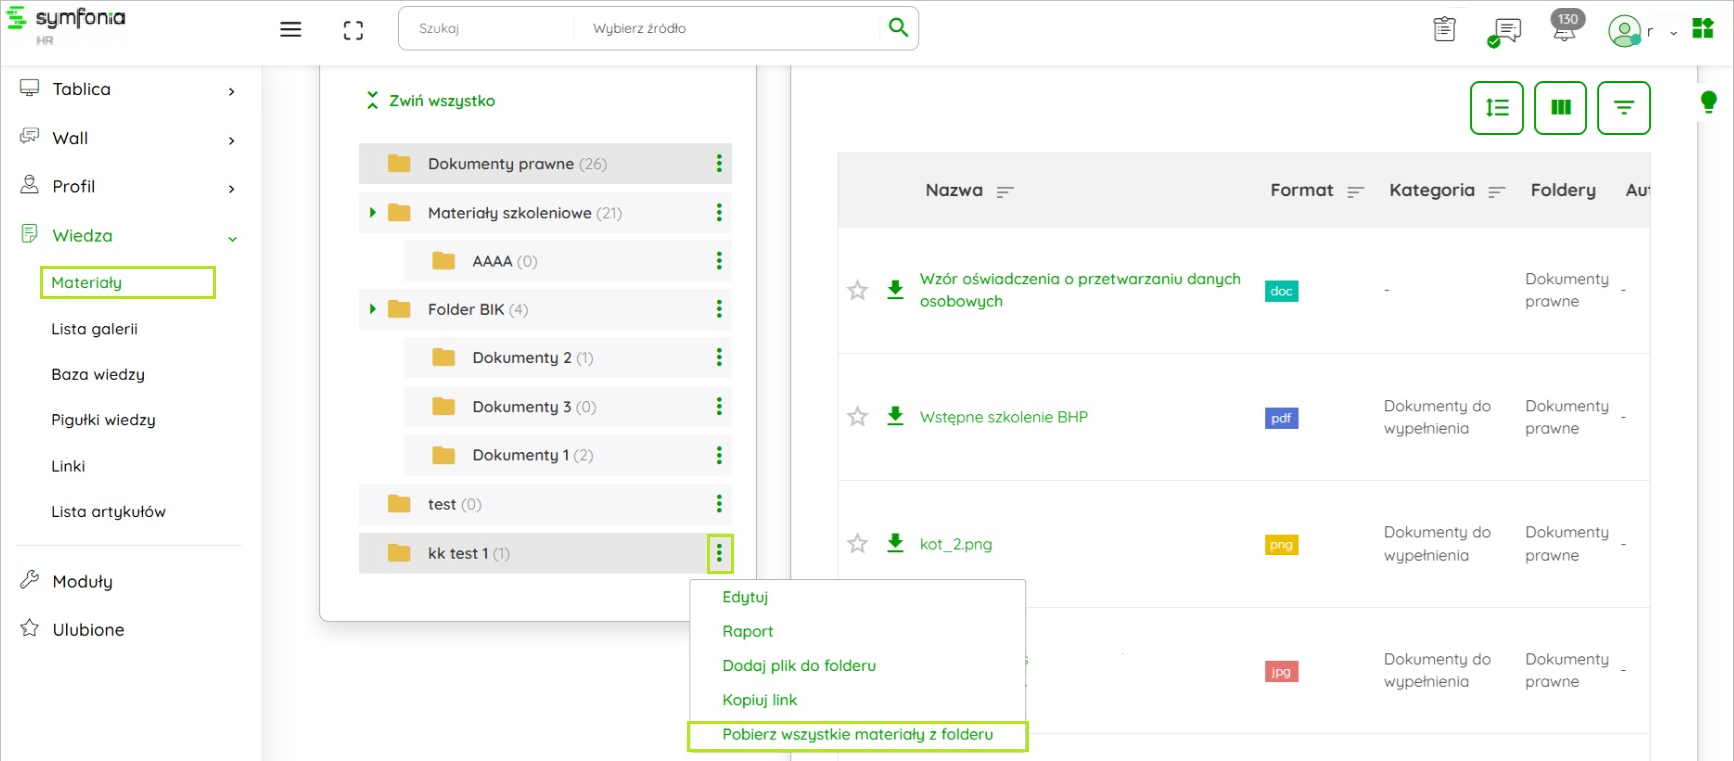1734x761 pixels.
Task: Choose Dodaj plik do folderu option
Action: click(798, 666)
